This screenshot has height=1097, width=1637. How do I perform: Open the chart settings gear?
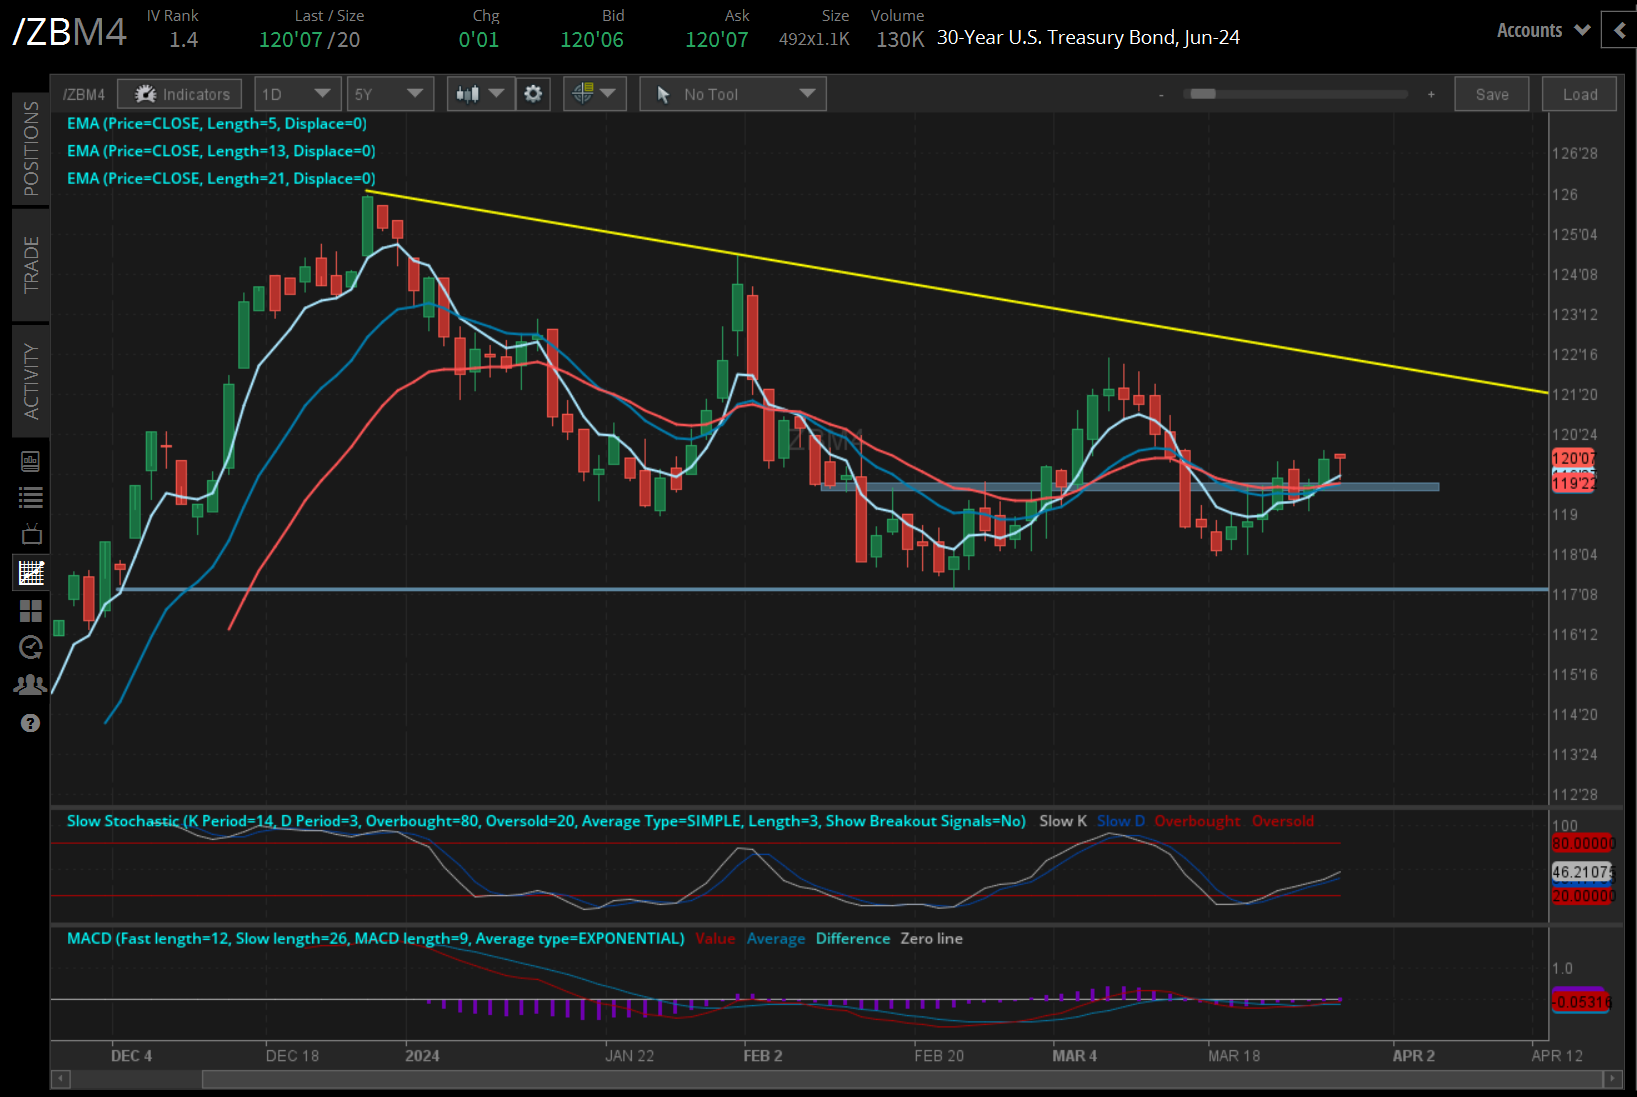coord(533,94)
